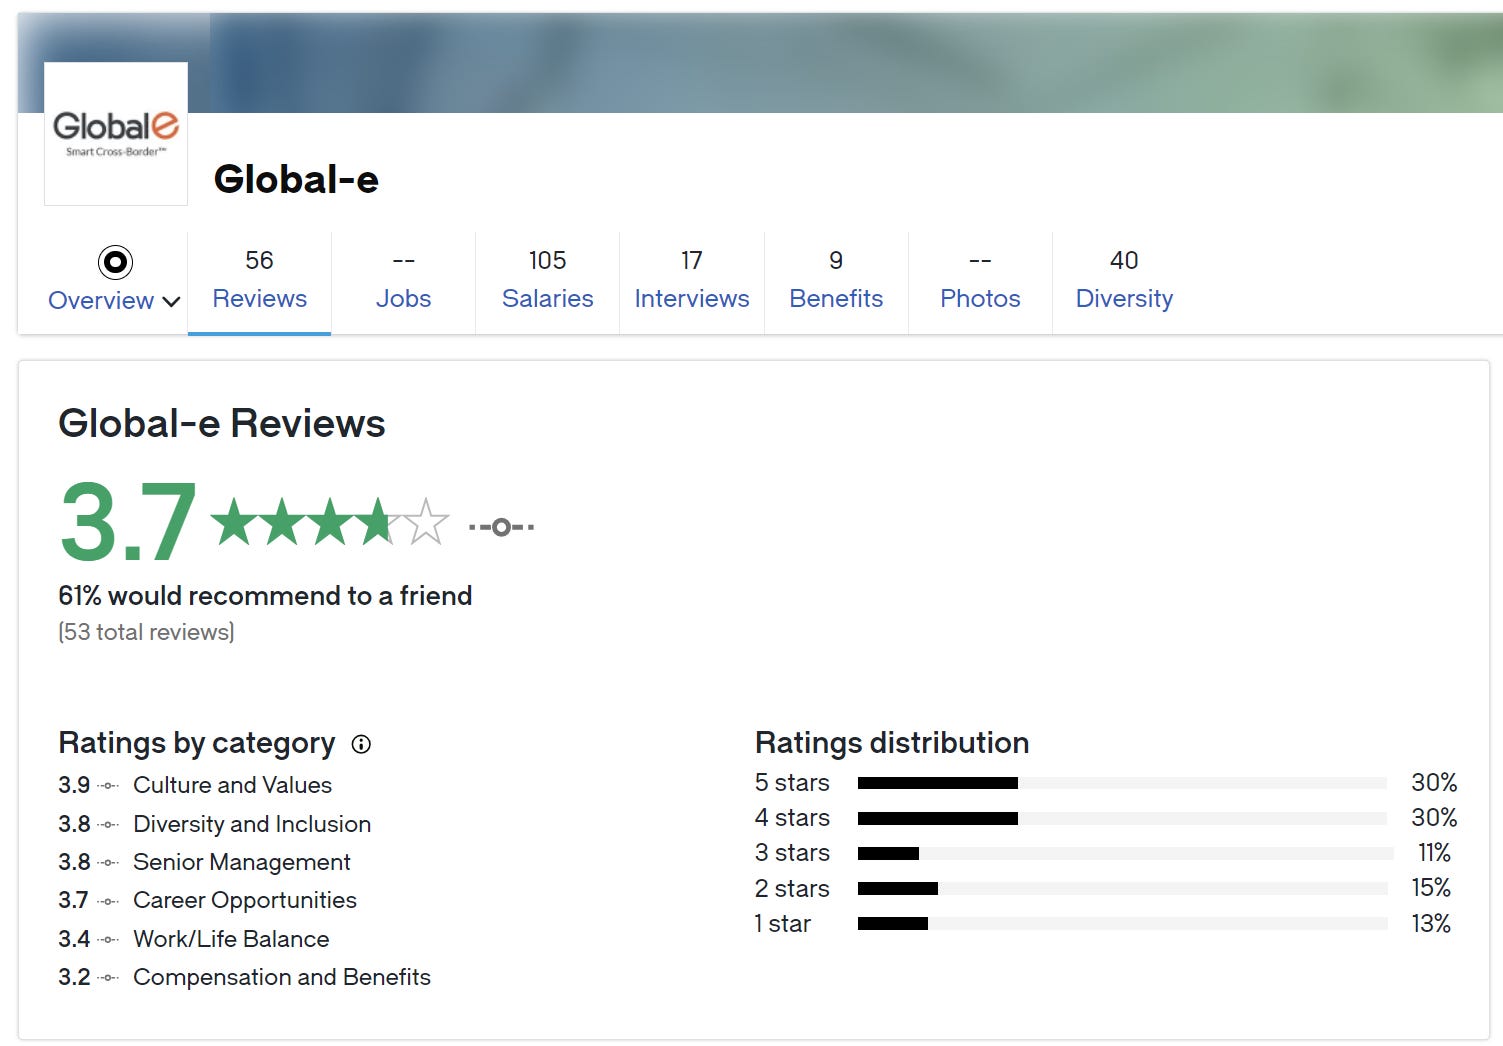Click the trend icon beside the 3.7 rating
Viewport: 1503px width, 1046px height.
coord(501,526)
